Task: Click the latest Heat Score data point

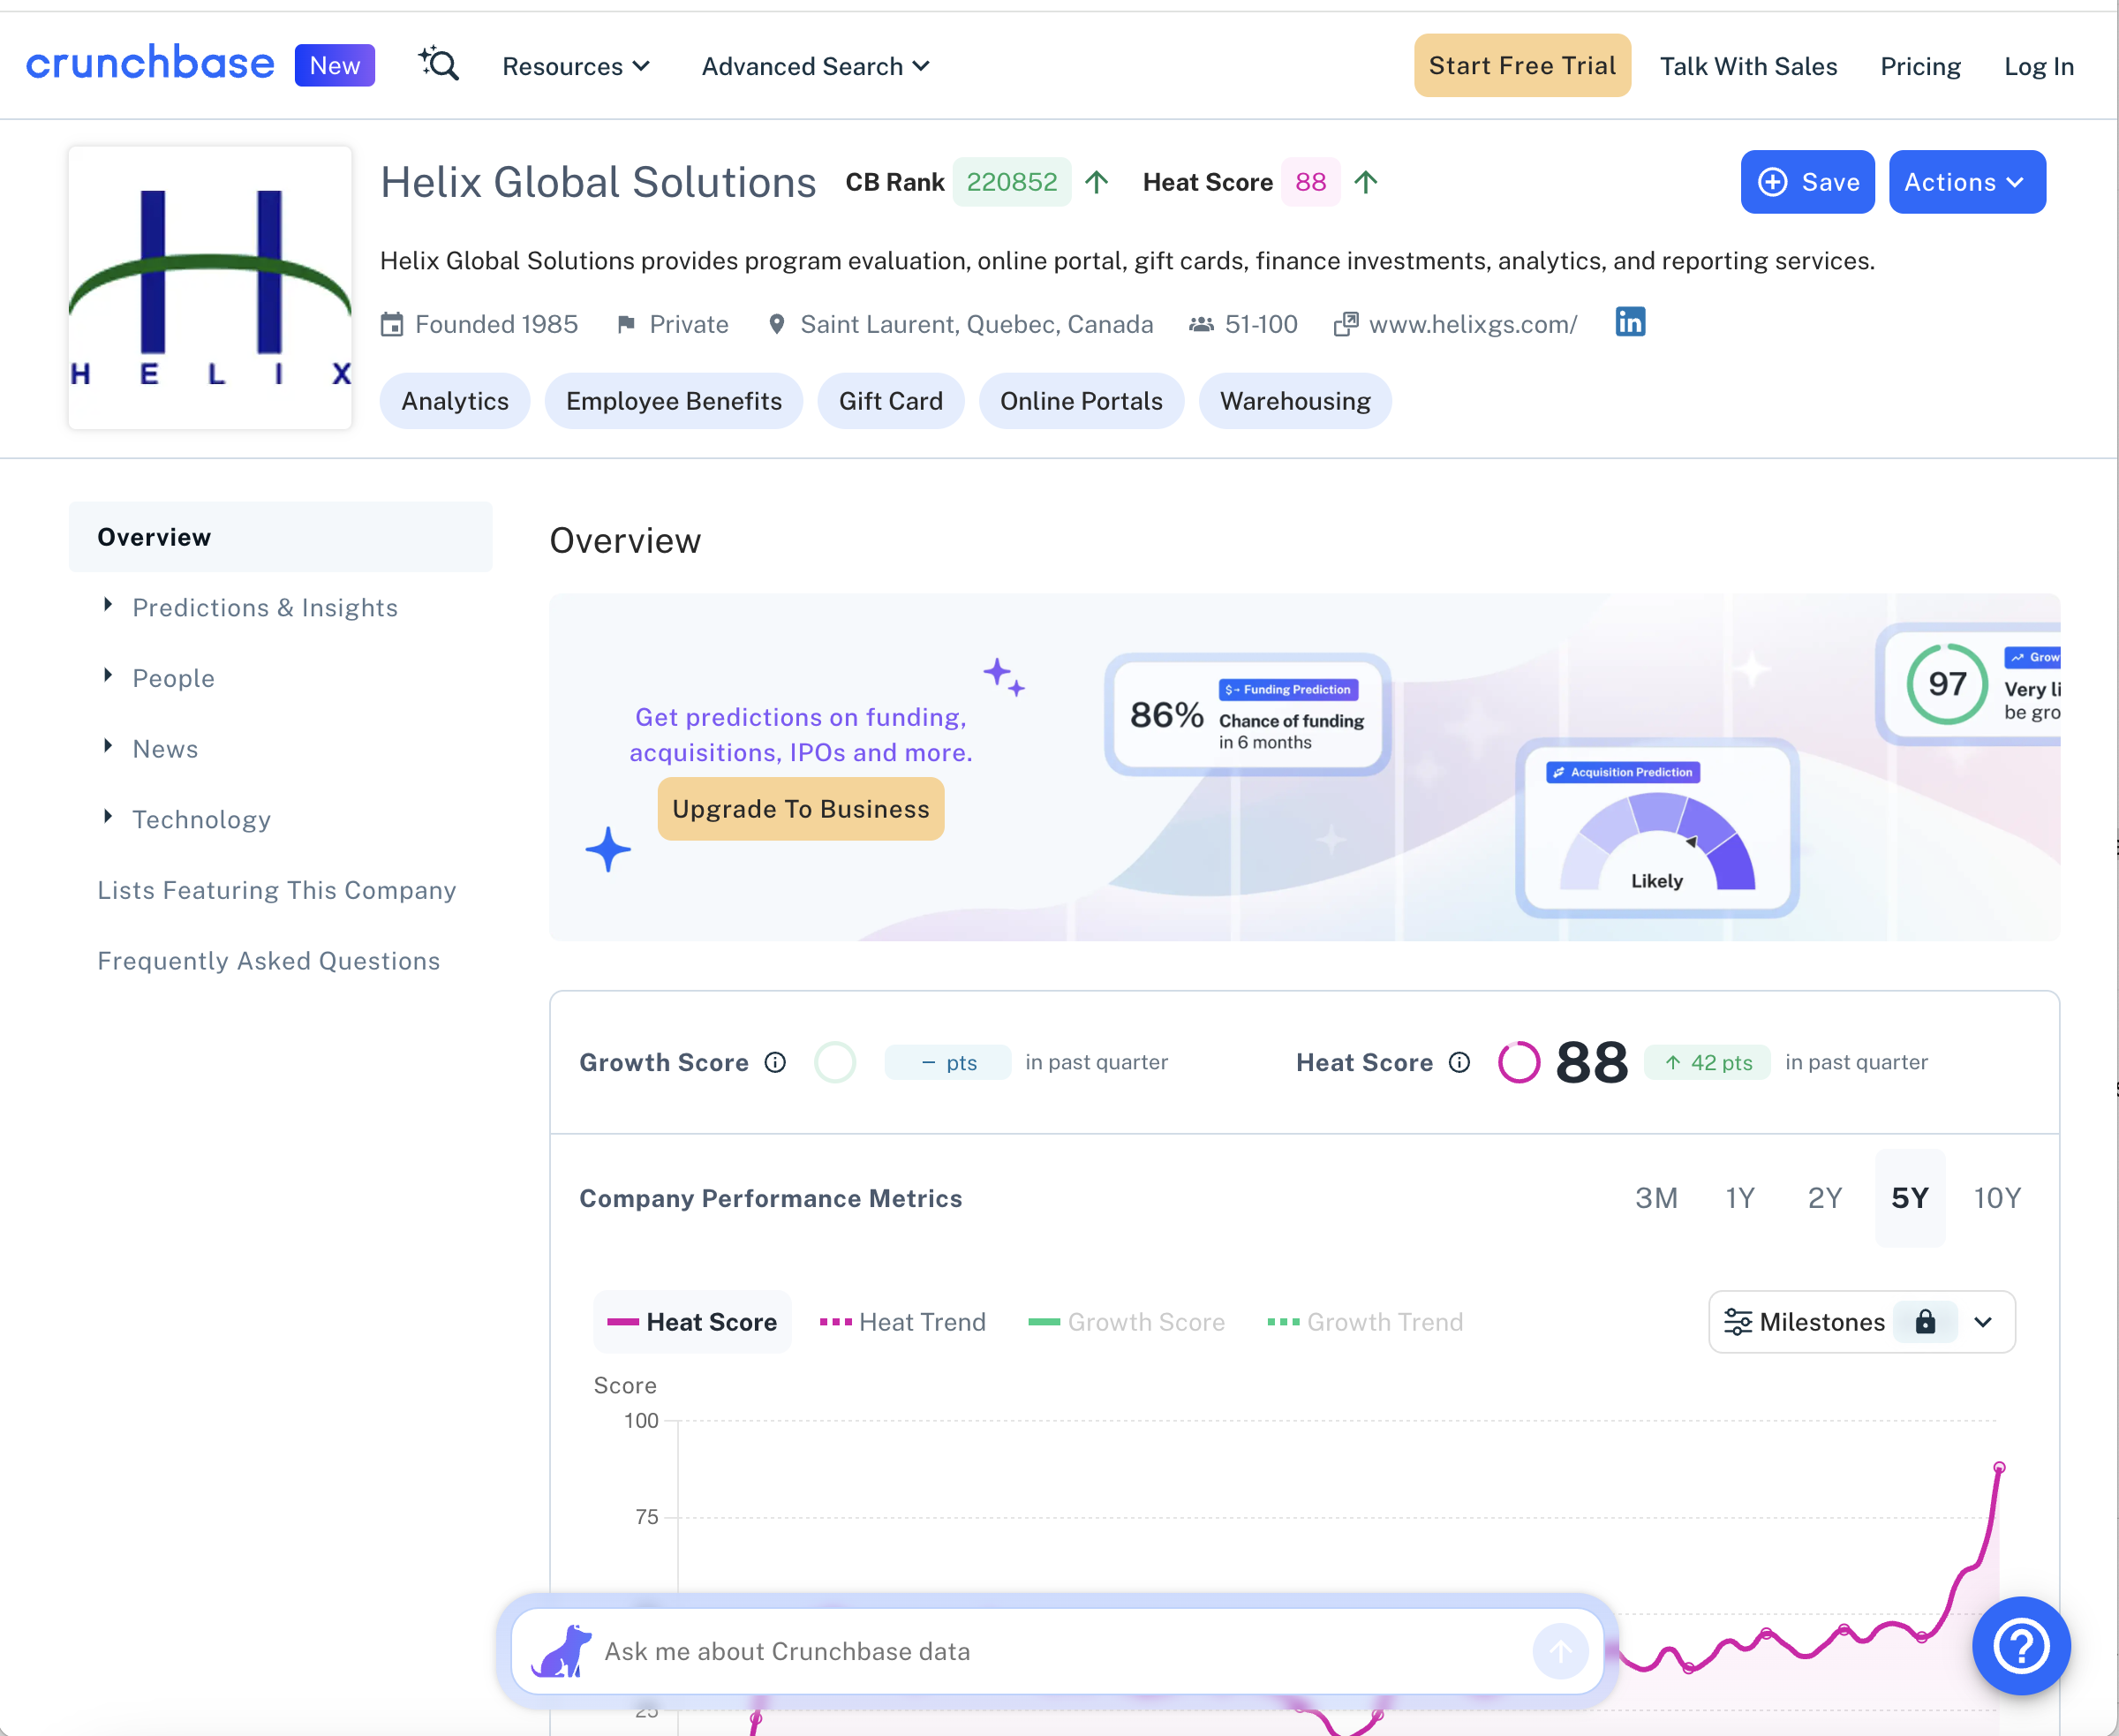Action: pyautogui.click(x=1999, y=1468)
